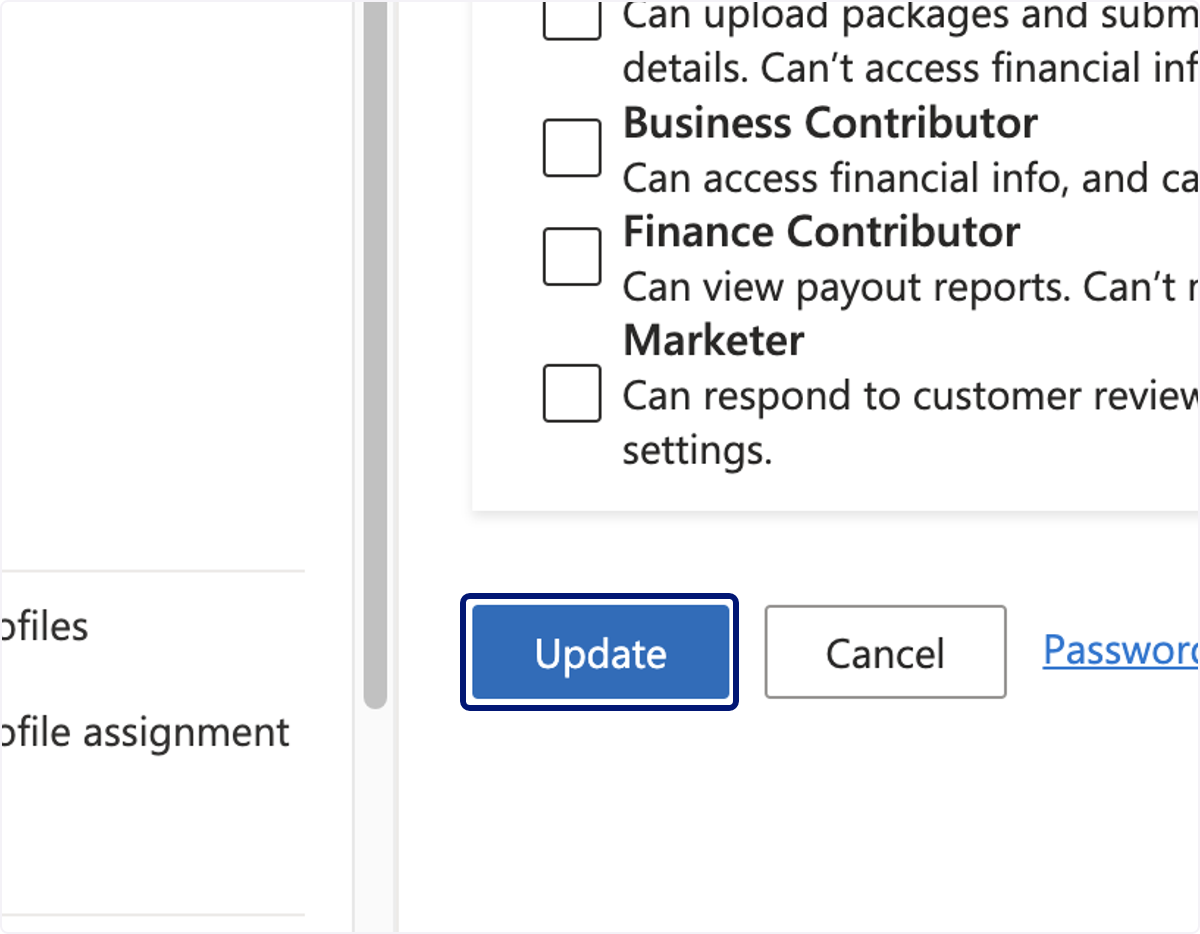Viewport: 1200px width, 934px height.
Task: Open the sidebar item ending in 'ofiles'
Action: click(44, 627)
